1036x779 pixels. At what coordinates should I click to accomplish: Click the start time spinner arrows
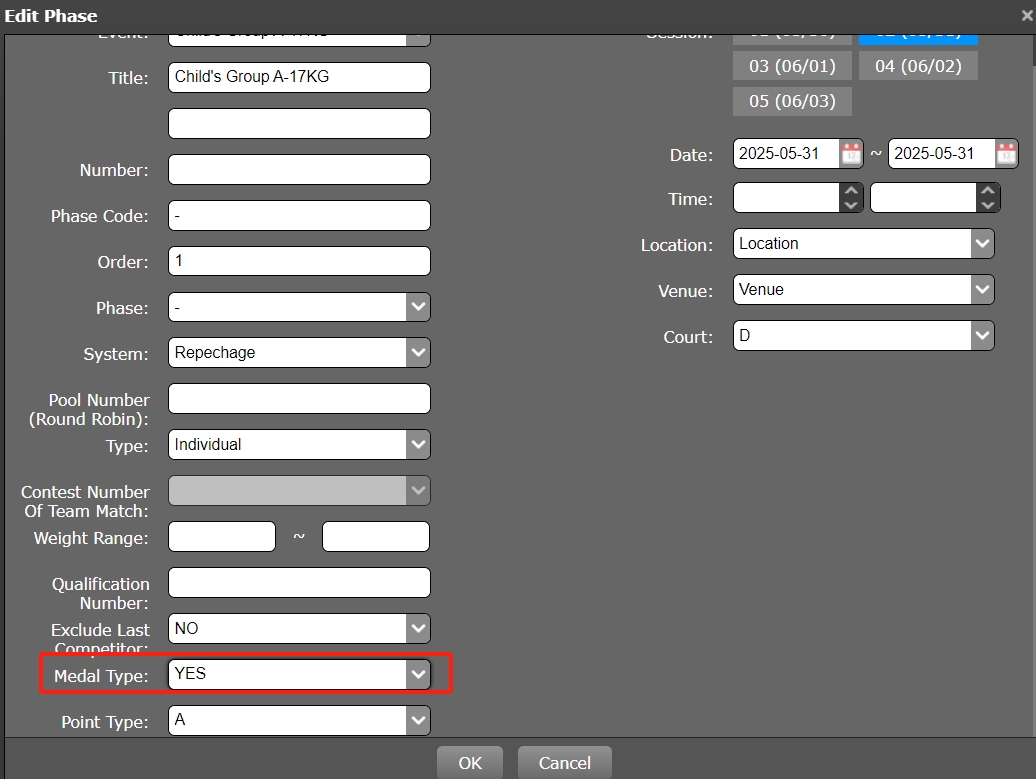(x=851, y=198)
